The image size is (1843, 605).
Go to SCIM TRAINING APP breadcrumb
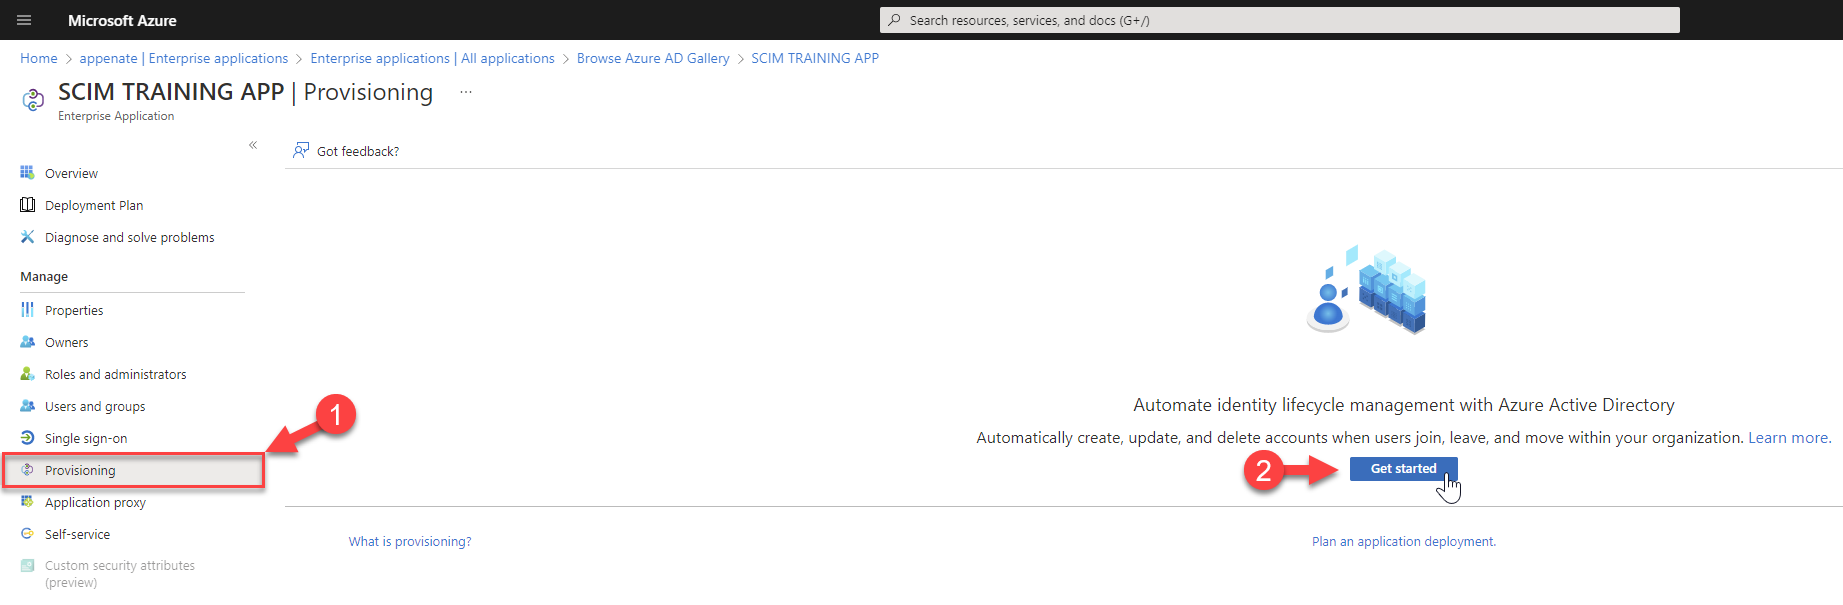pyautogui.click(x=815, y=58)
